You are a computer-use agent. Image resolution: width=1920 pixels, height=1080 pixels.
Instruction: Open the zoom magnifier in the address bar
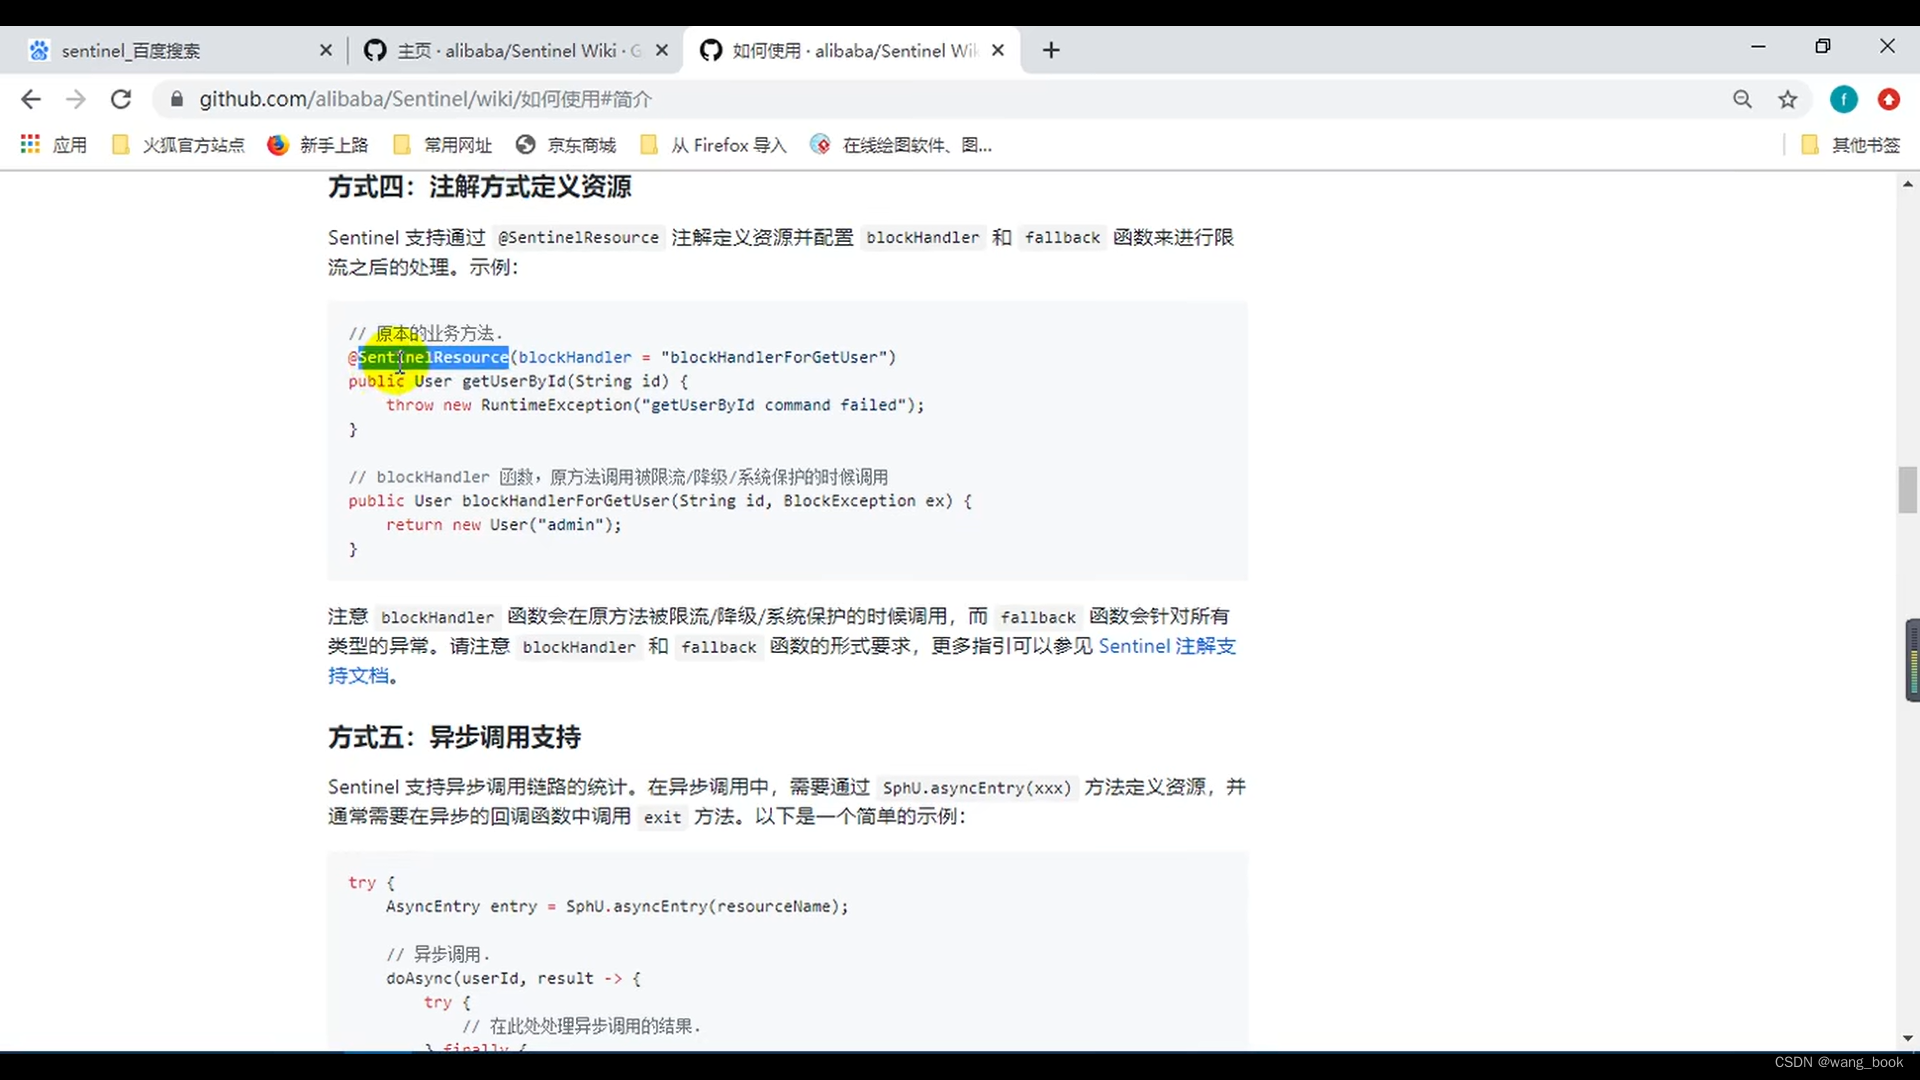[1742, 99]
